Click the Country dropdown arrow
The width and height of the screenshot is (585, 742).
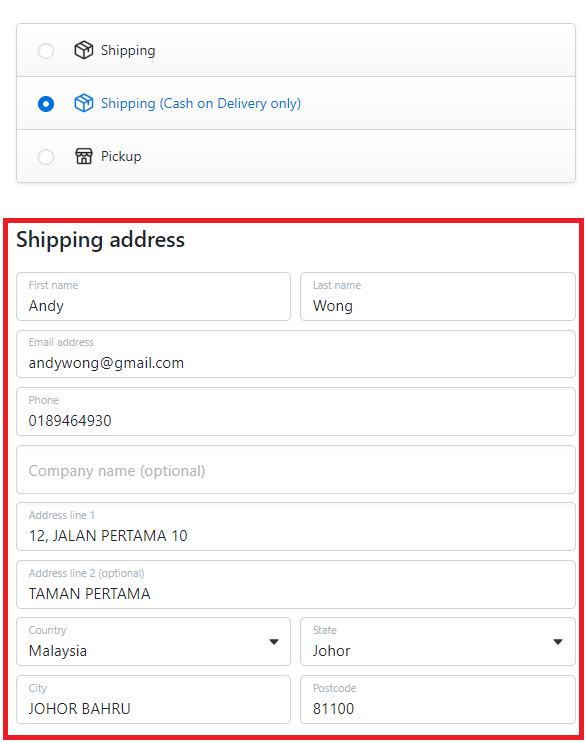point(274,642)
